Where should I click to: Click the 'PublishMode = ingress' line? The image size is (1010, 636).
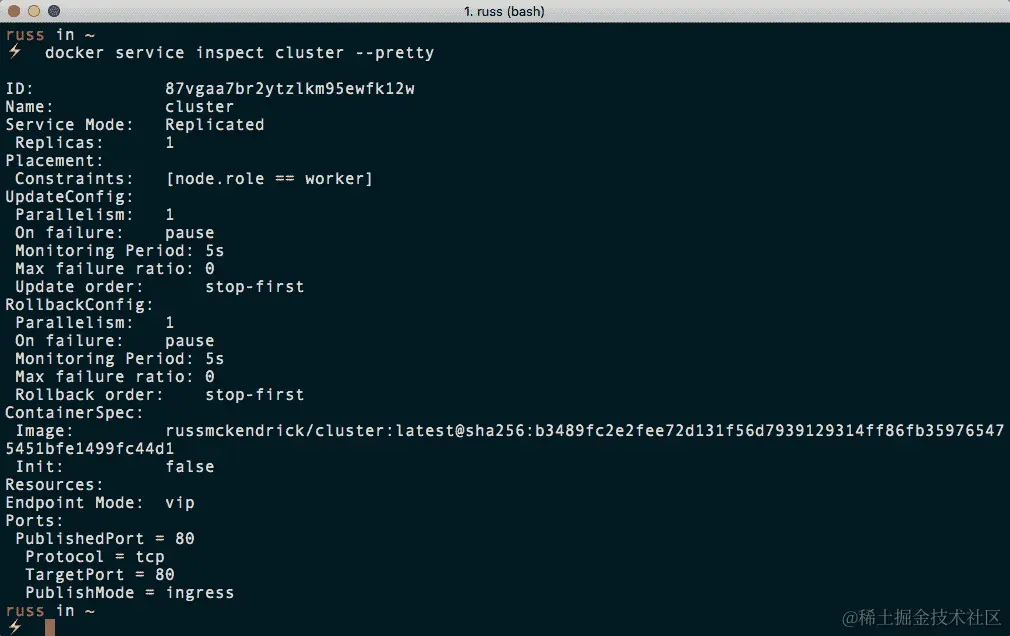click(129, 593)
